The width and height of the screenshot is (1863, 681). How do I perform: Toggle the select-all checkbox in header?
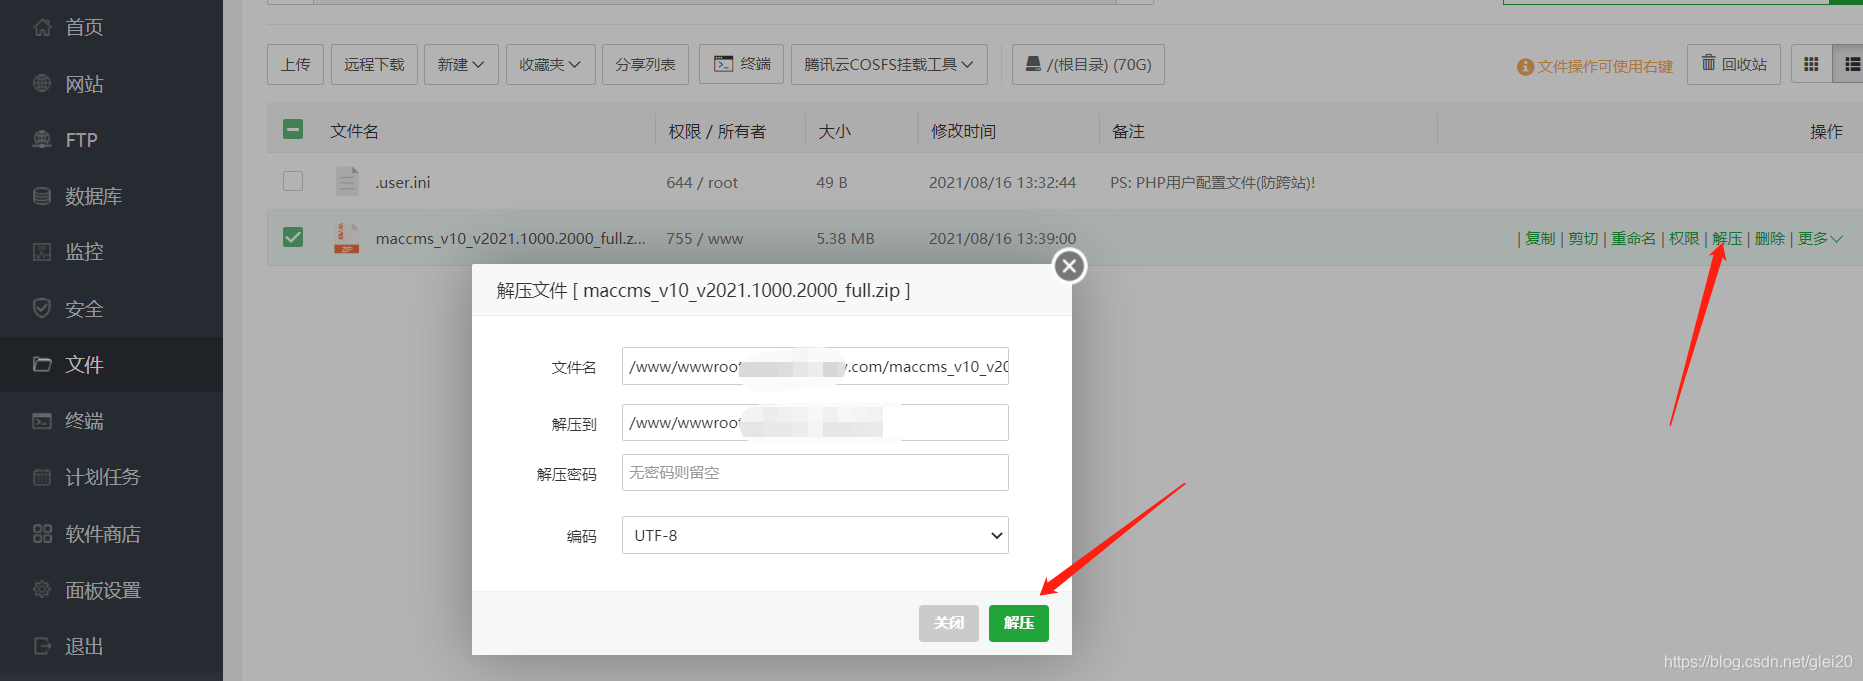pyautogui.click(x=293, y=130)
